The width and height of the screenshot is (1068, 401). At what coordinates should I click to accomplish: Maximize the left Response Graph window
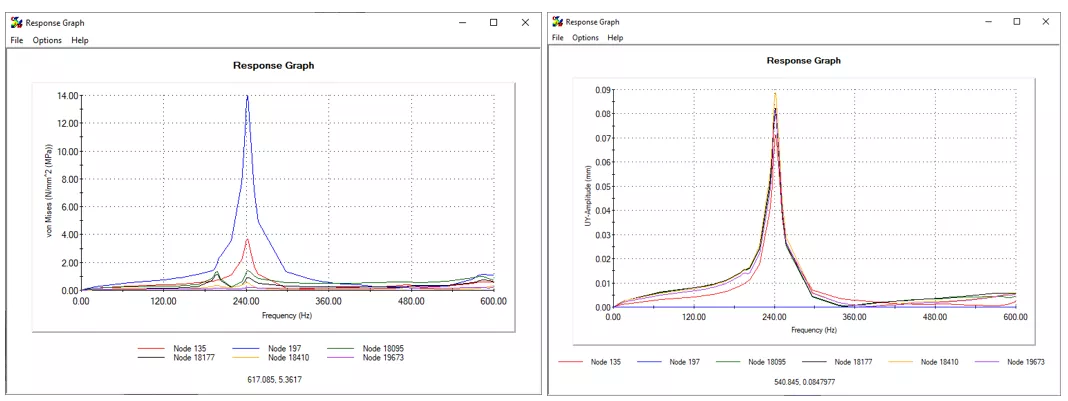493,22
